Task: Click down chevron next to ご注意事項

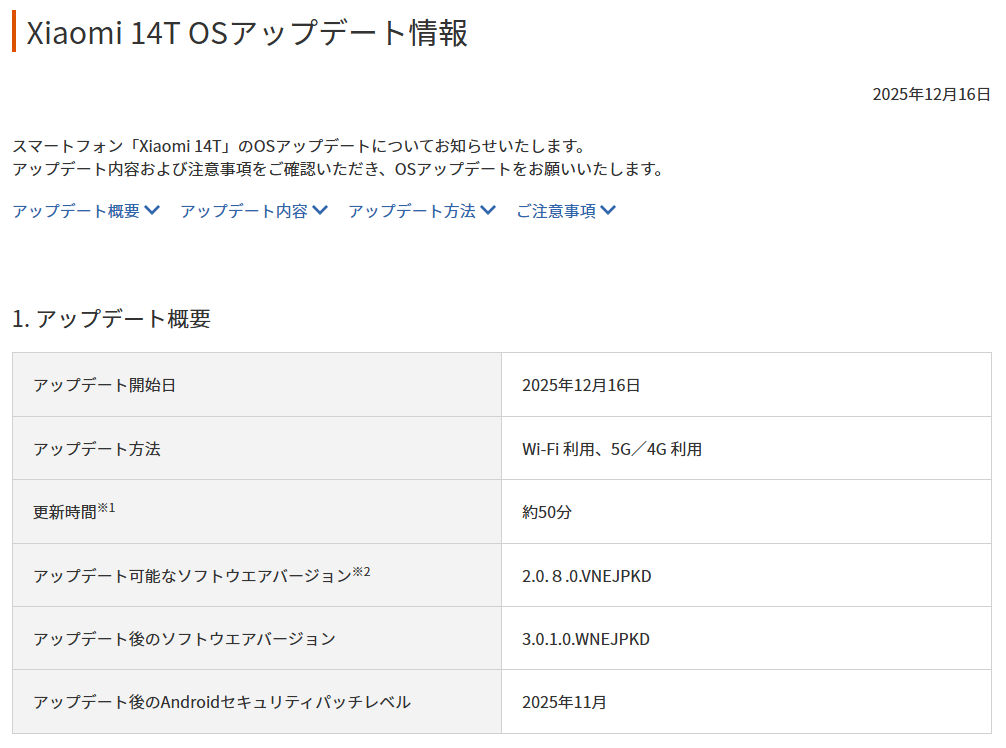Action: click(x=608, y=211)
